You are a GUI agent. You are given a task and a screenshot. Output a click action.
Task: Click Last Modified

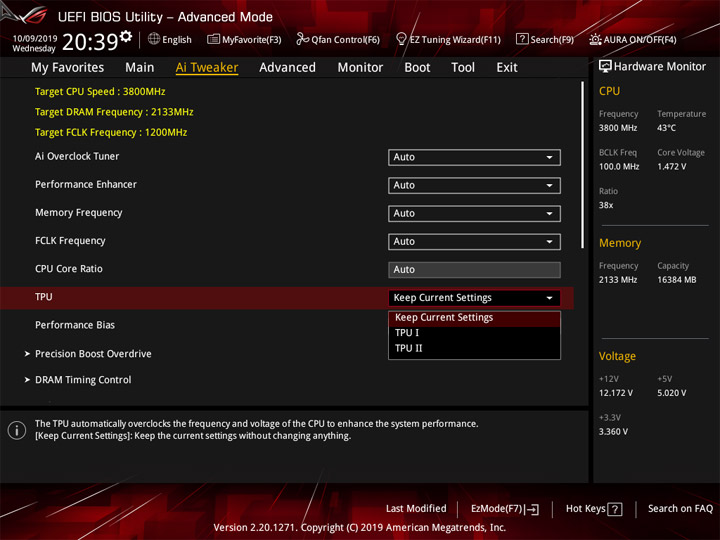(416, 509)
